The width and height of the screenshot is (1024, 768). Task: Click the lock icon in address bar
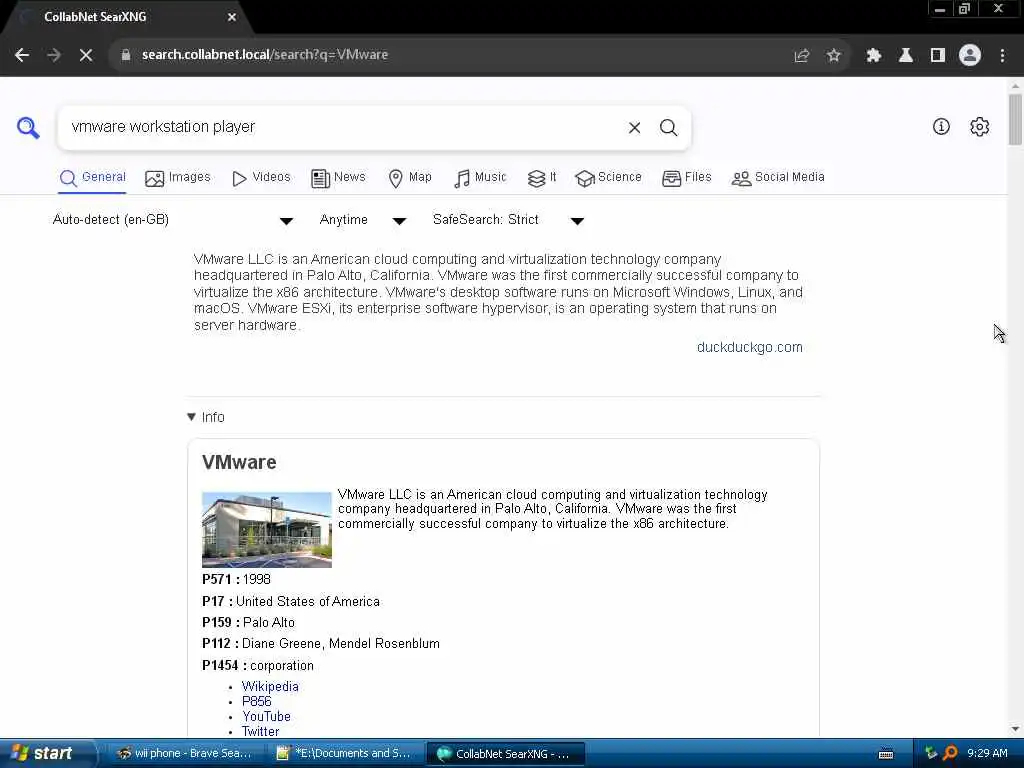pos(125,56)
